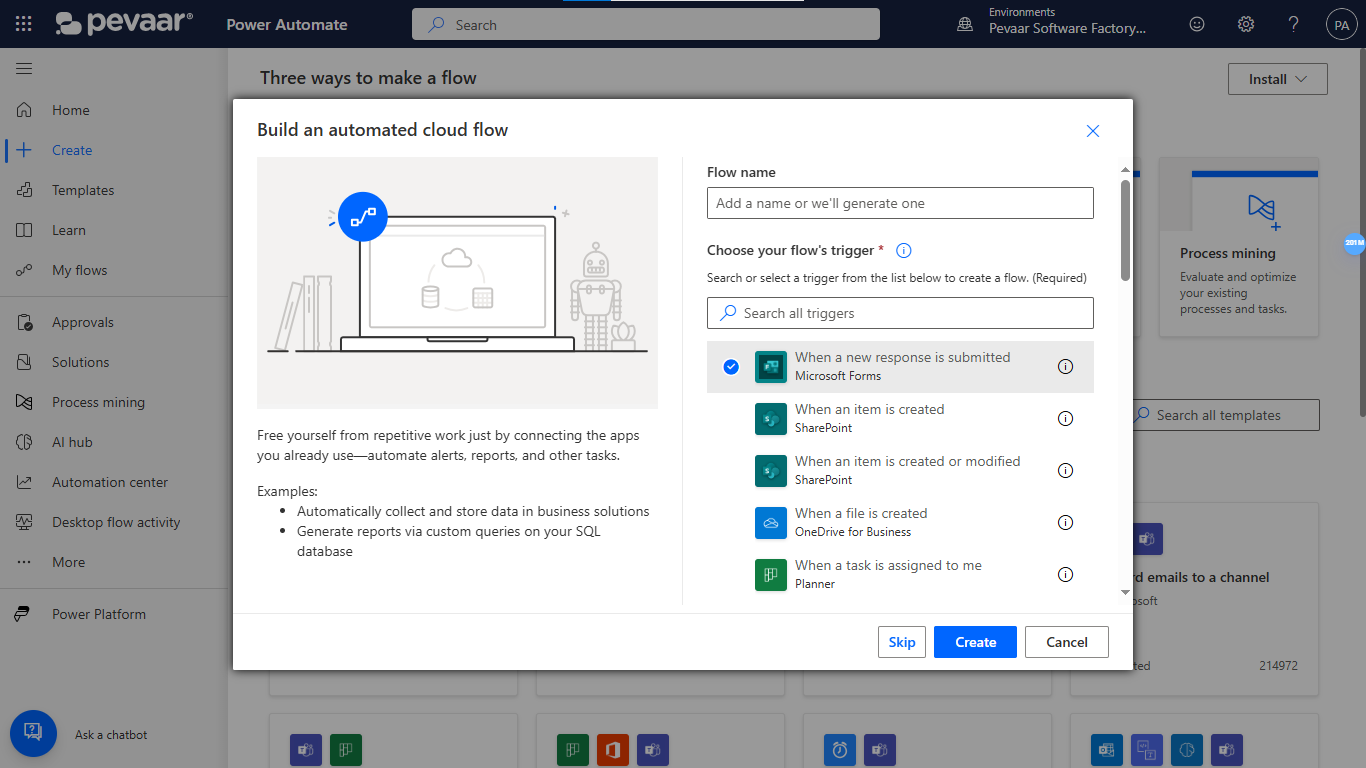Deselect the checked Microsoft Forms trigger radio
Screen dimensions: 1366x768
tap(731, 367)
